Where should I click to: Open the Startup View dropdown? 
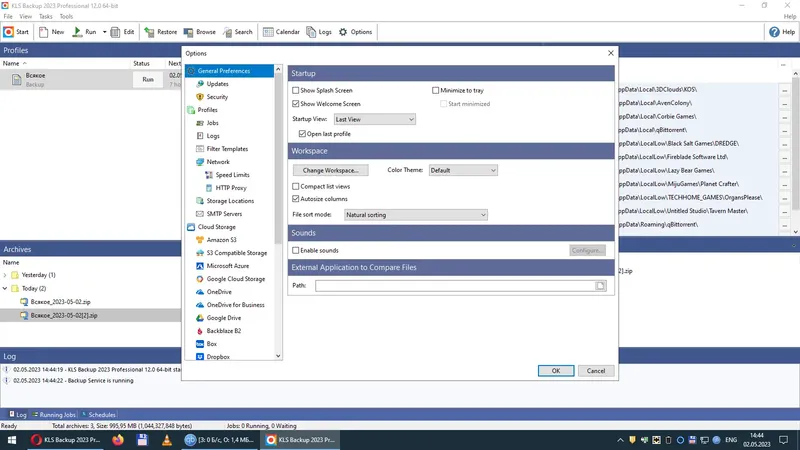pos(374,119)
